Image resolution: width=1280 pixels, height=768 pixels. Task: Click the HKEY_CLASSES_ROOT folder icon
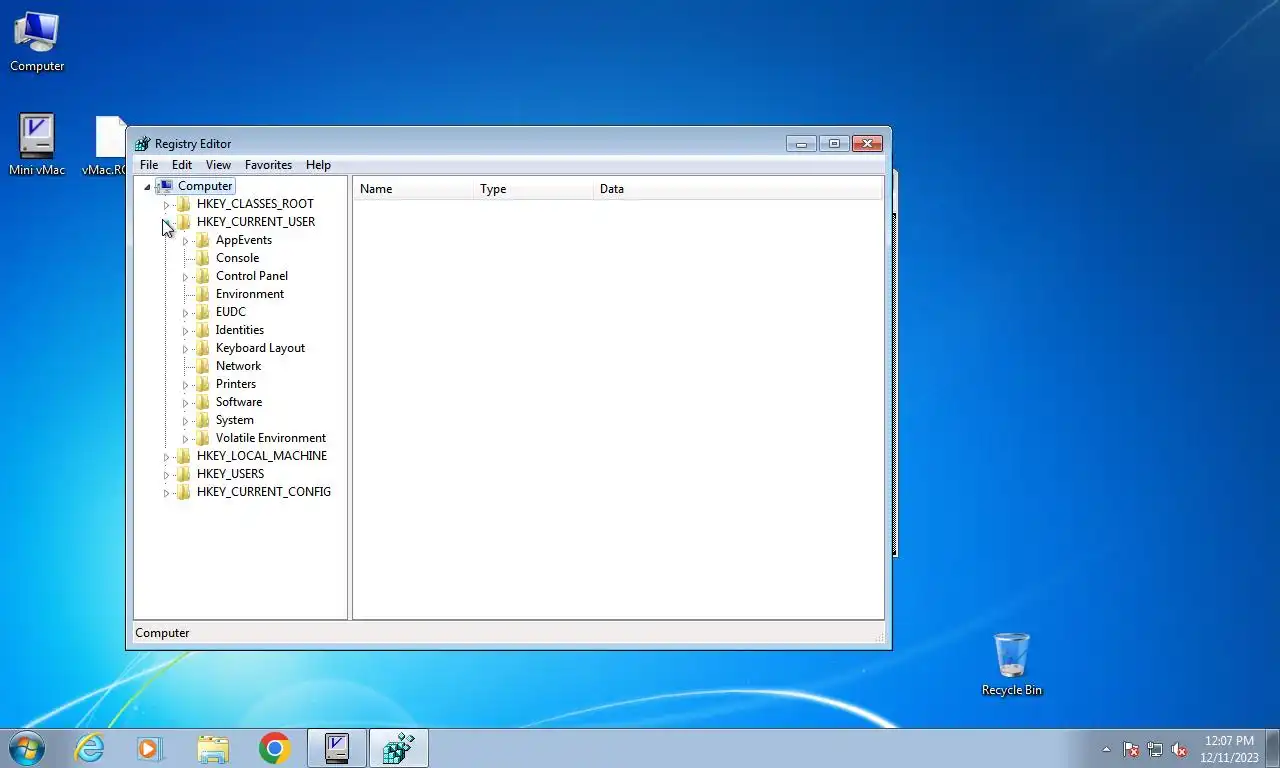point(184,204)
